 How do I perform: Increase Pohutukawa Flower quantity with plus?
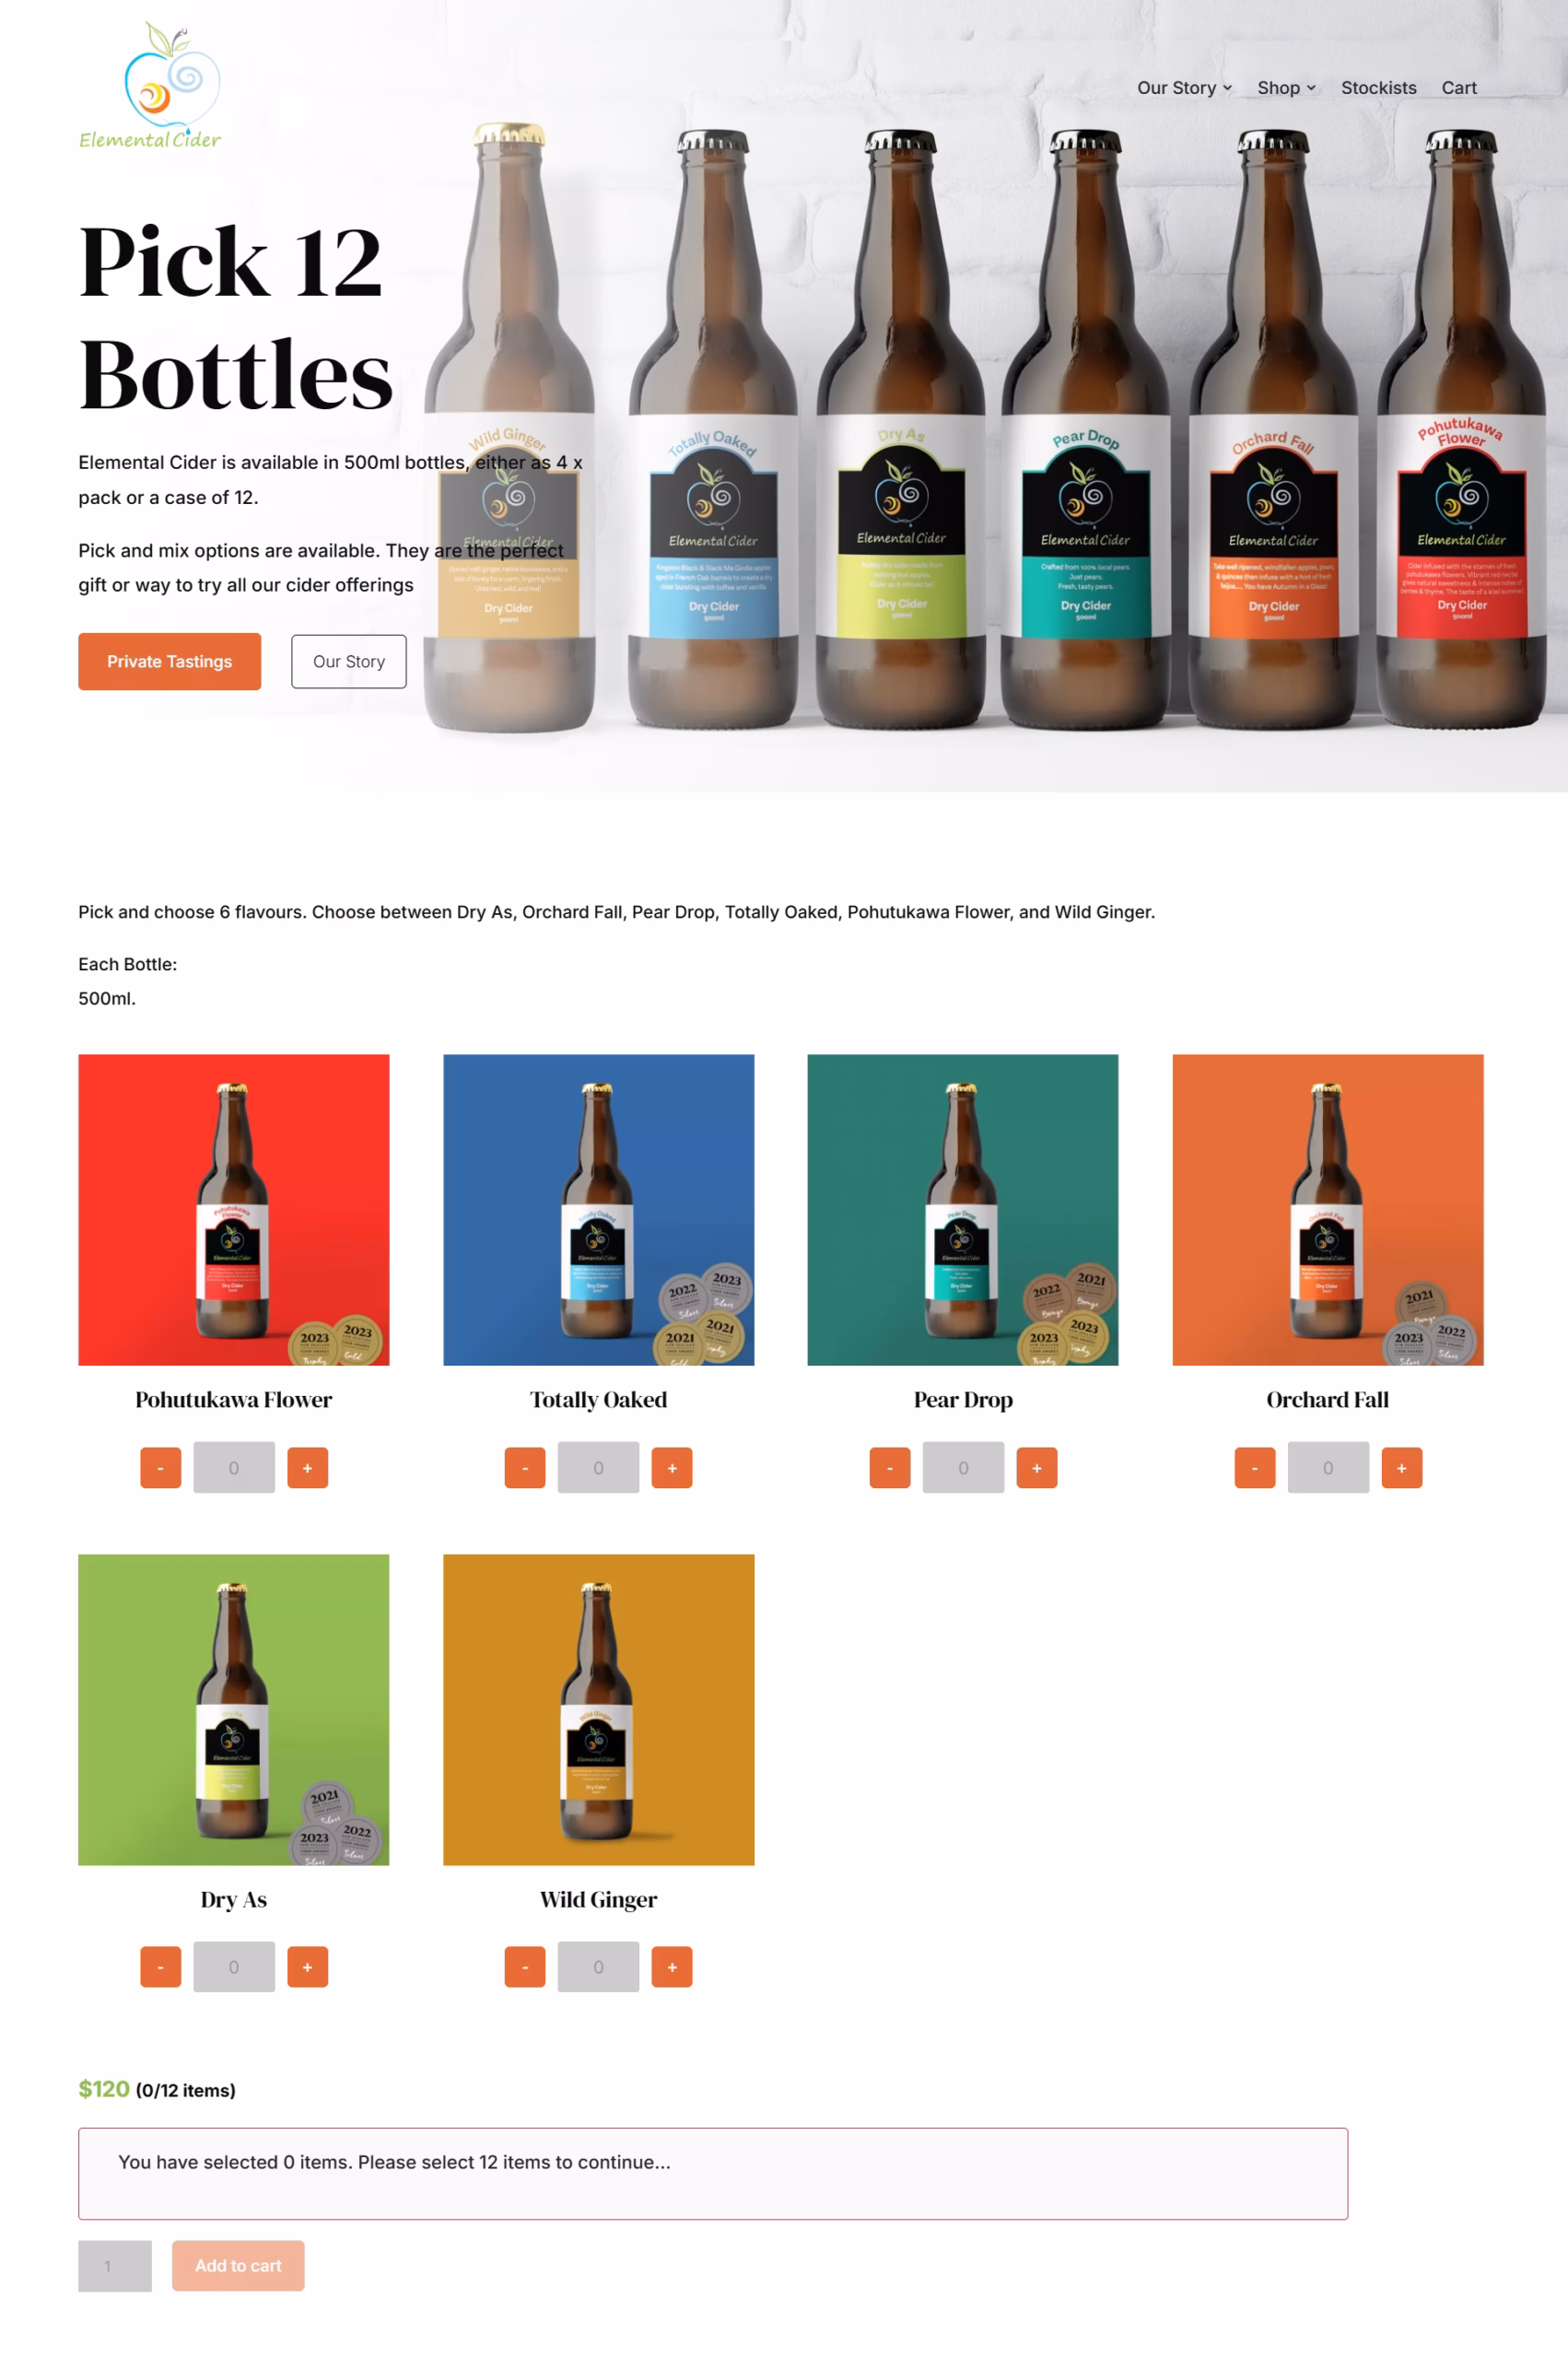pyautogui.click(x=307, y=1467)
